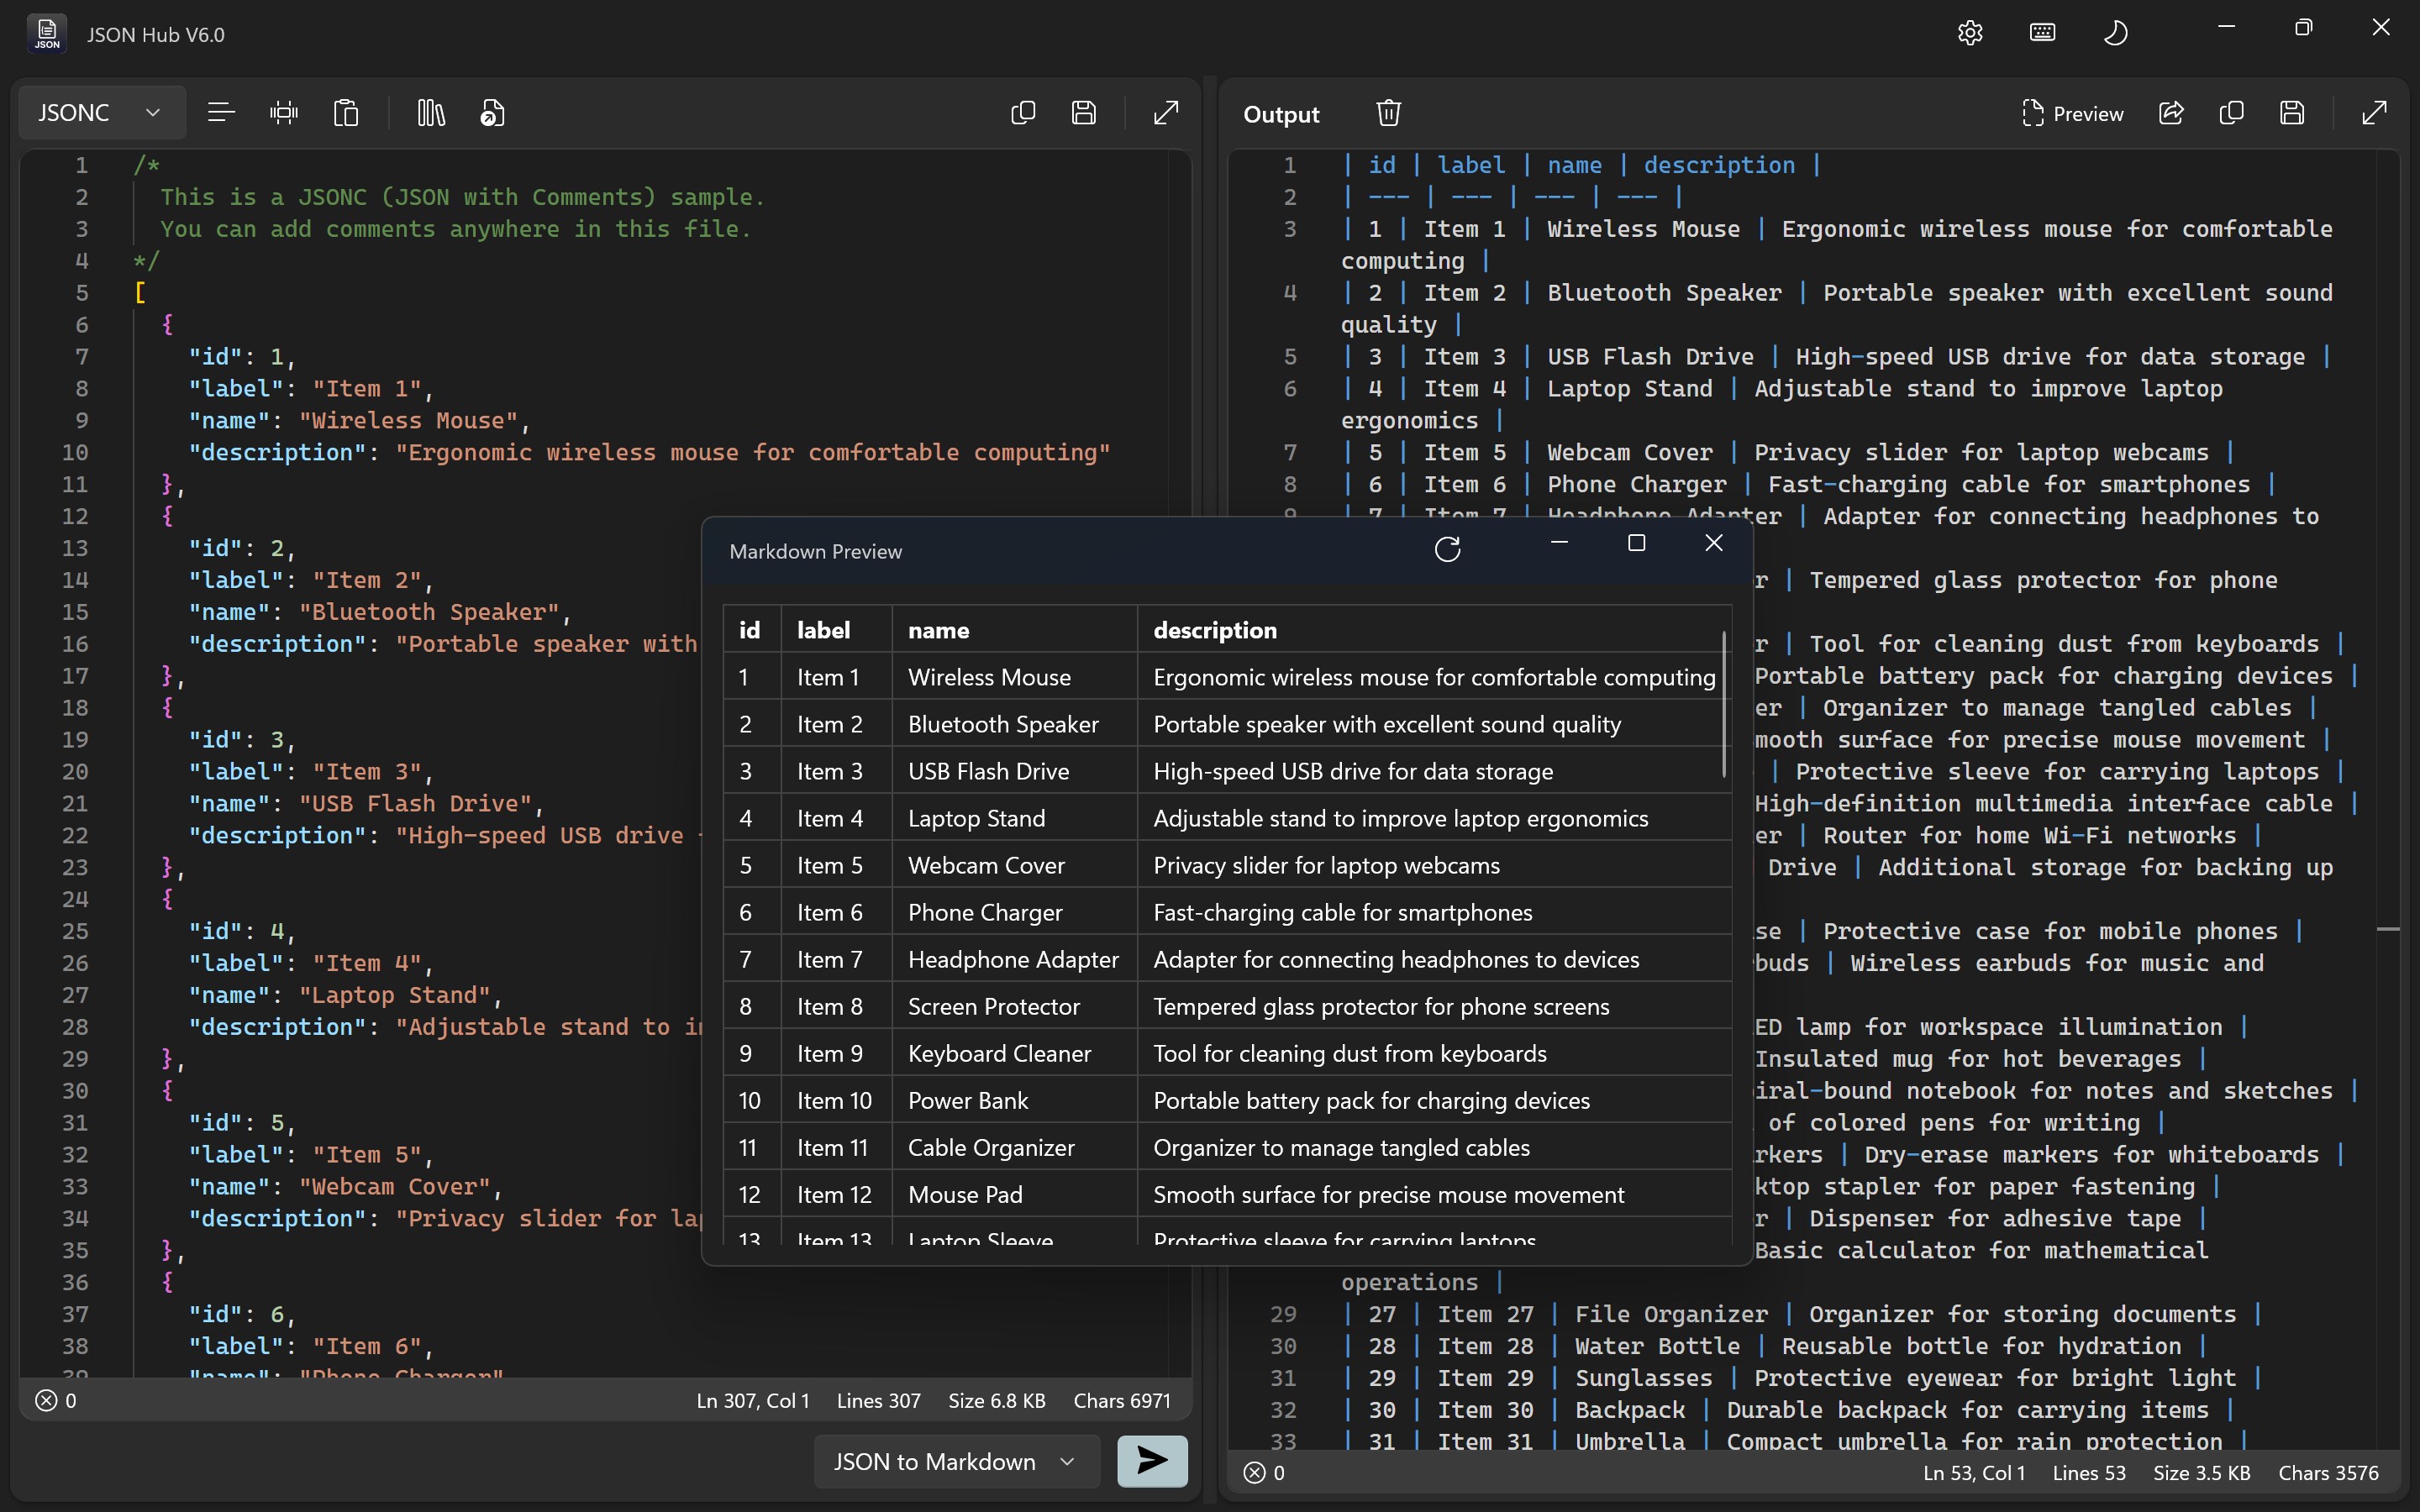The height and width of the screenshot is (1512, 2420).
Task: Copy the output markdown text
Action: pos(2233,112)
